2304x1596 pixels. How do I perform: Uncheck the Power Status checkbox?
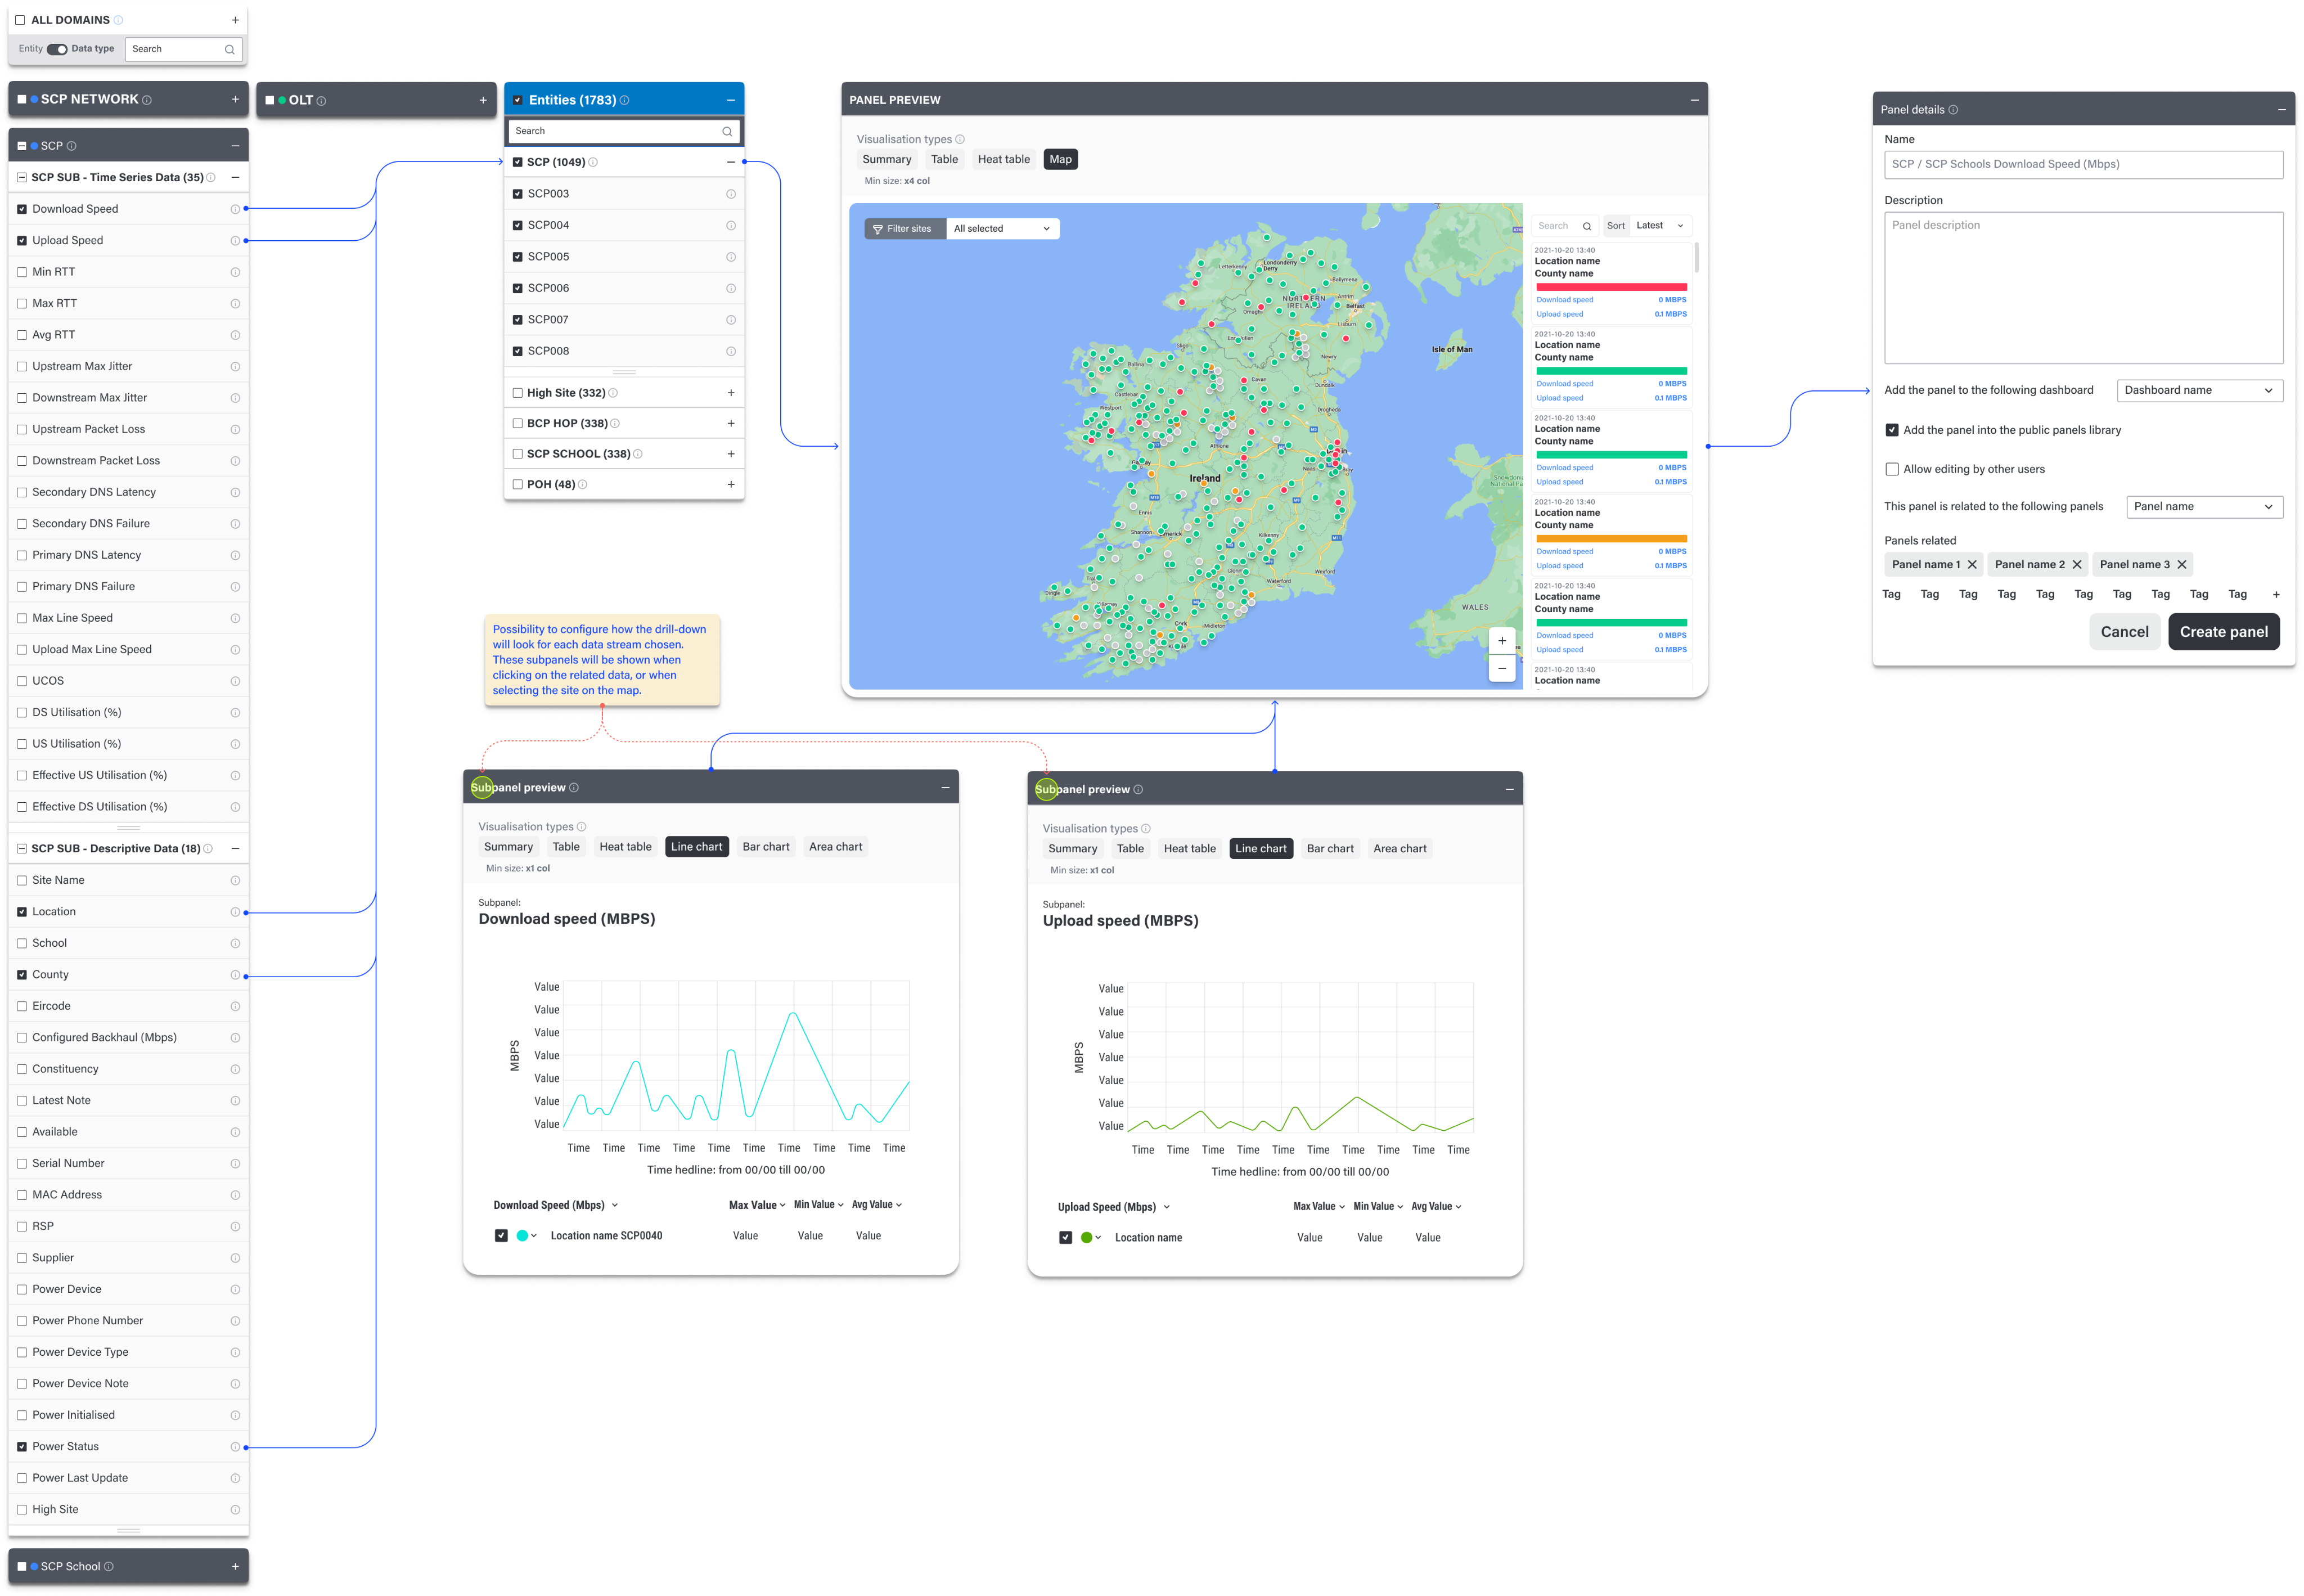(x=23, y=1446)
